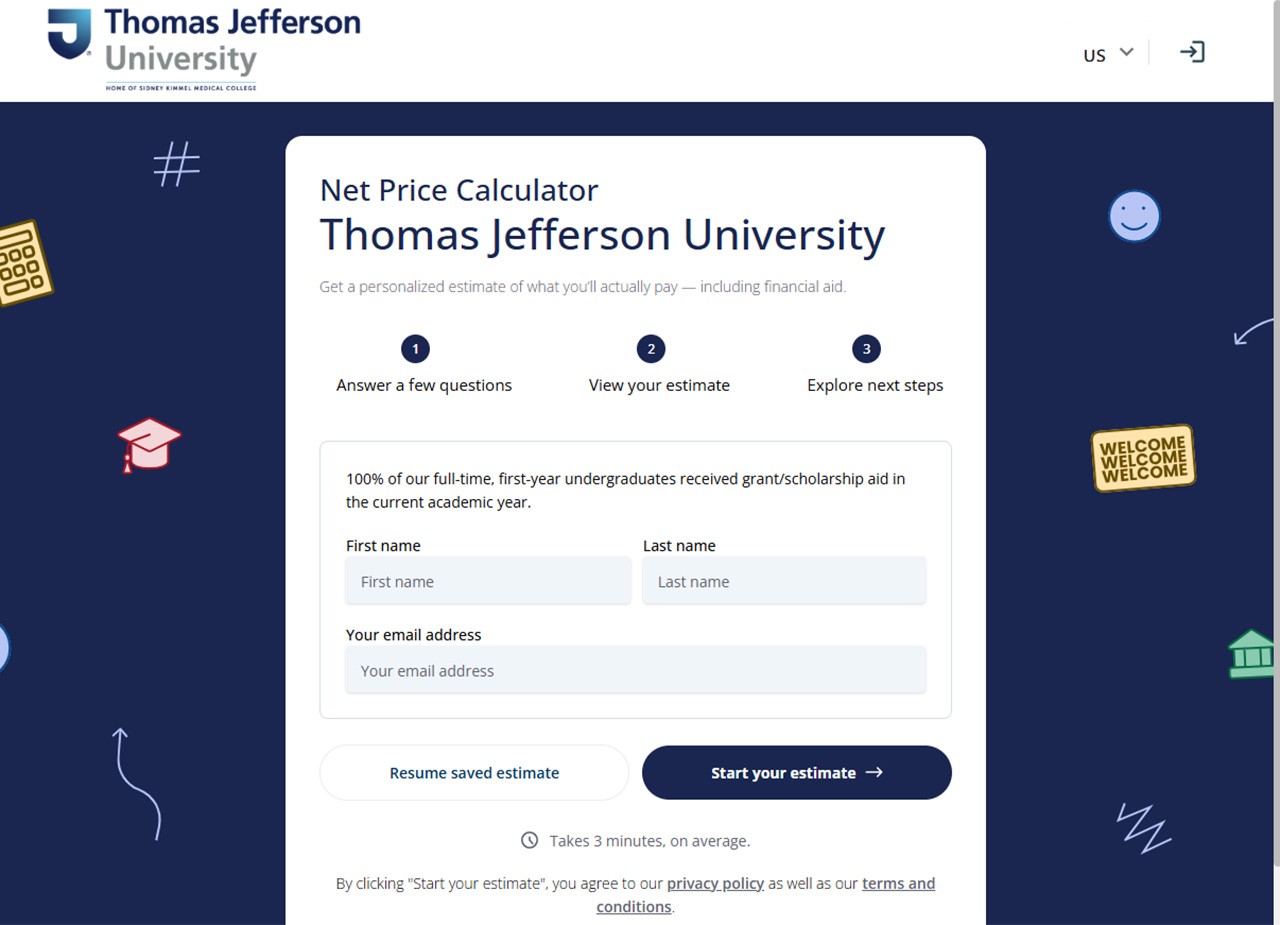This screenshot has height=925, width=1280.
Task: Select step 3 Explore next steps
Action: pos(866,349)
